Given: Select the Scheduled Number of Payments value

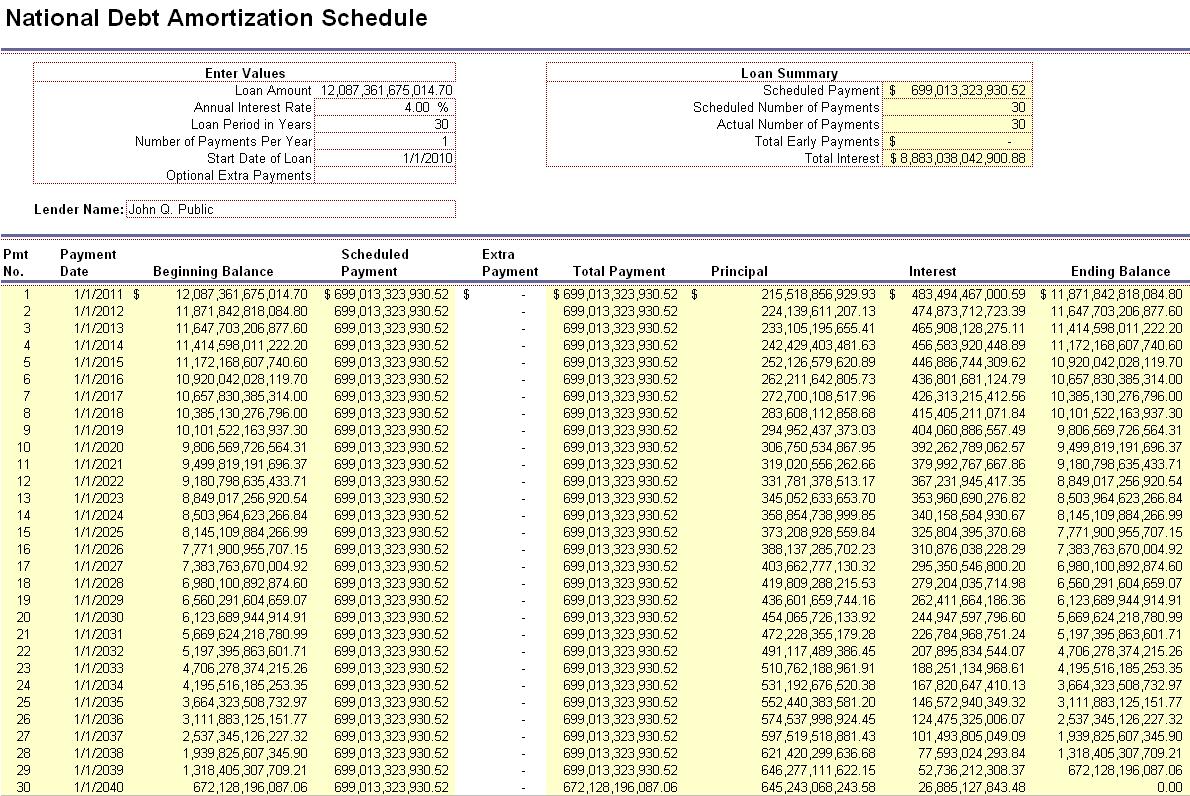Looking at the screenshot, I should (x=957, y=107).
